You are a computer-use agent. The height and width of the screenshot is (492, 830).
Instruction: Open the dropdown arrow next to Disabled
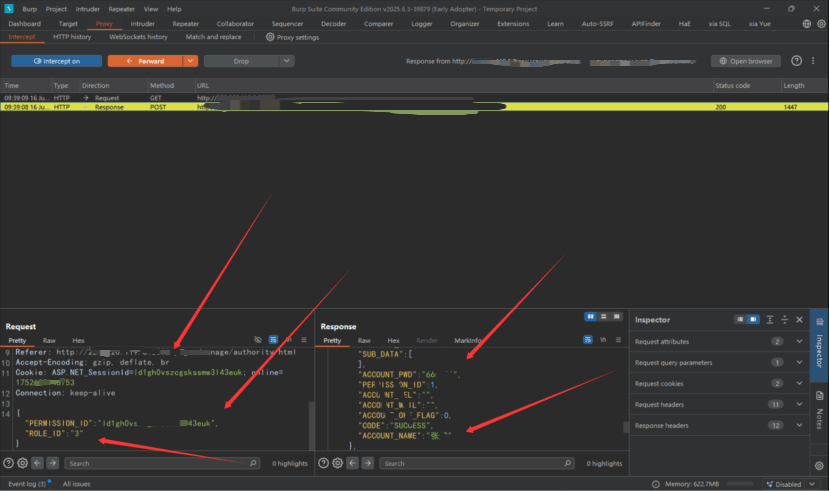point(812,484)
